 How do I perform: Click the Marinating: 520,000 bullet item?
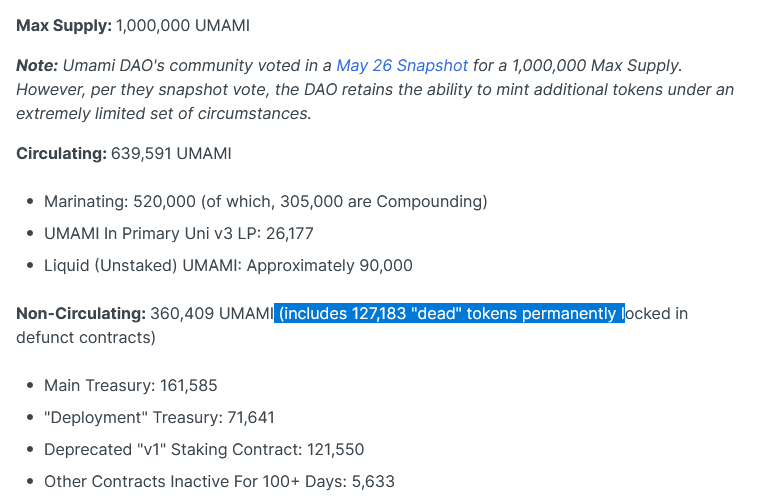pyautogui.click(x=266, y=202)
